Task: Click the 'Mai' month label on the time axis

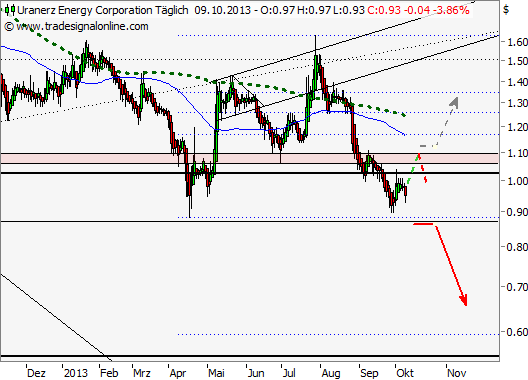Action: click(x=216, y=373)
